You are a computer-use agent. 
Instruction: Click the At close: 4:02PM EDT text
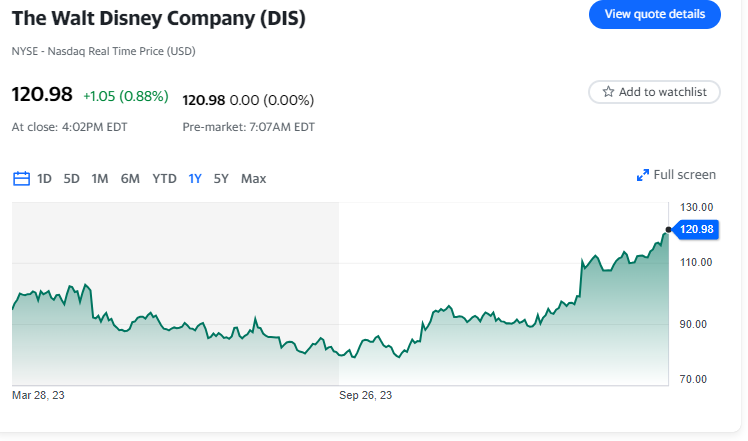70,127
